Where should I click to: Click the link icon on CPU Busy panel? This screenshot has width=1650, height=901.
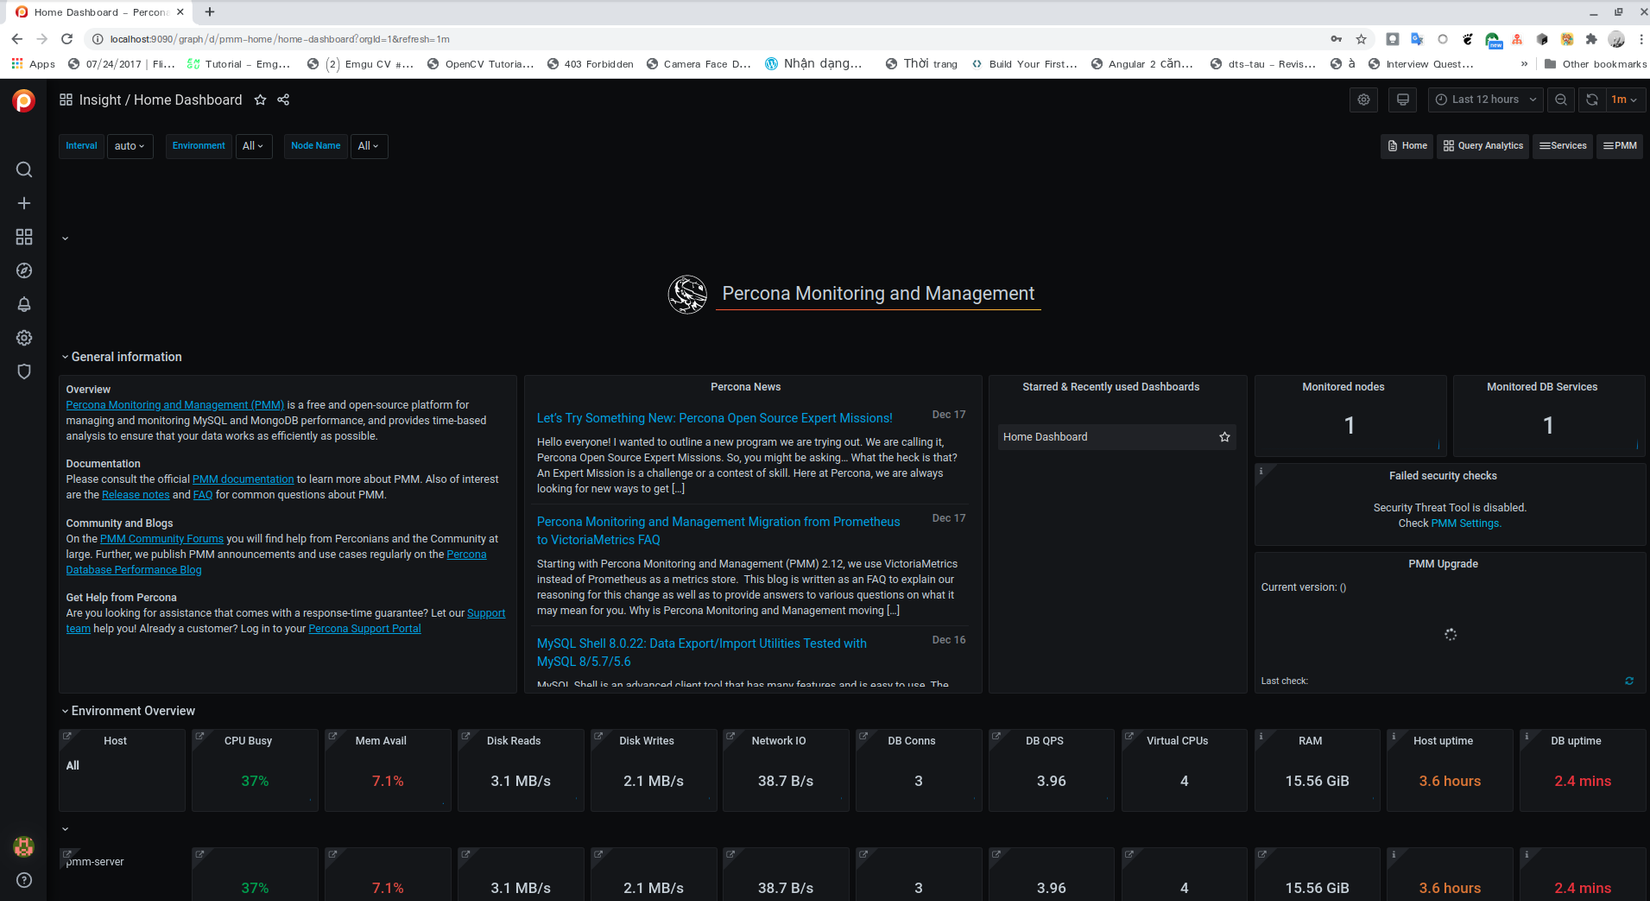(x=200, y=736)
